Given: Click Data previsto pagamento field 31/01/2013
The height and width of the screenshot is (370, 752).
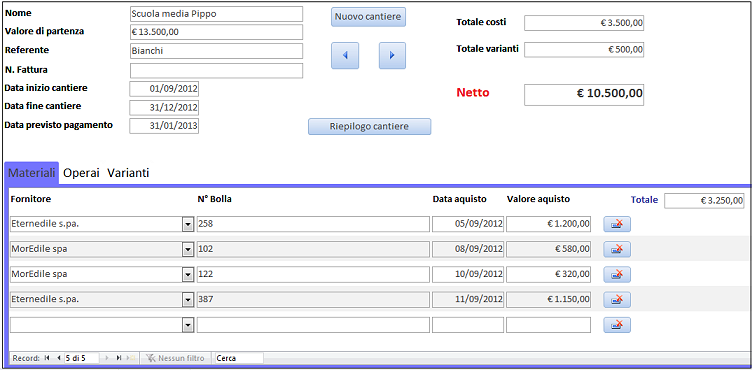Looking at the screenshot, I should pos(164,126).
